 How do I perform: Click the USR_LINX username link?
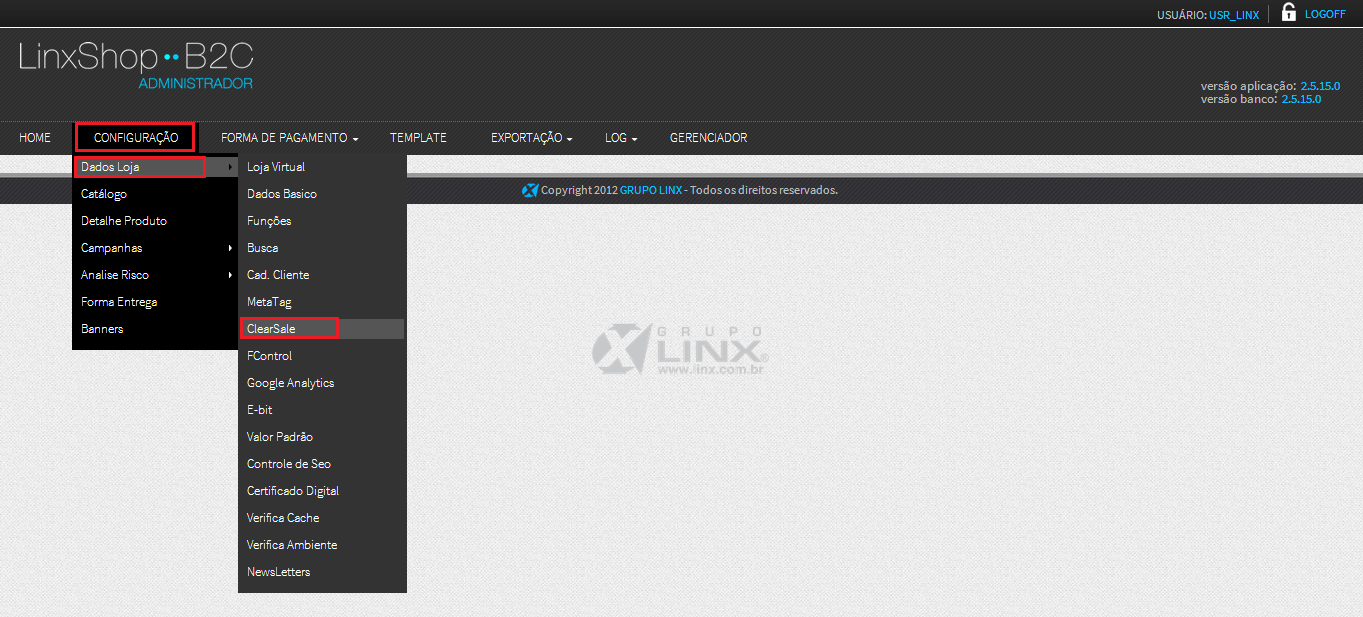1234,15
